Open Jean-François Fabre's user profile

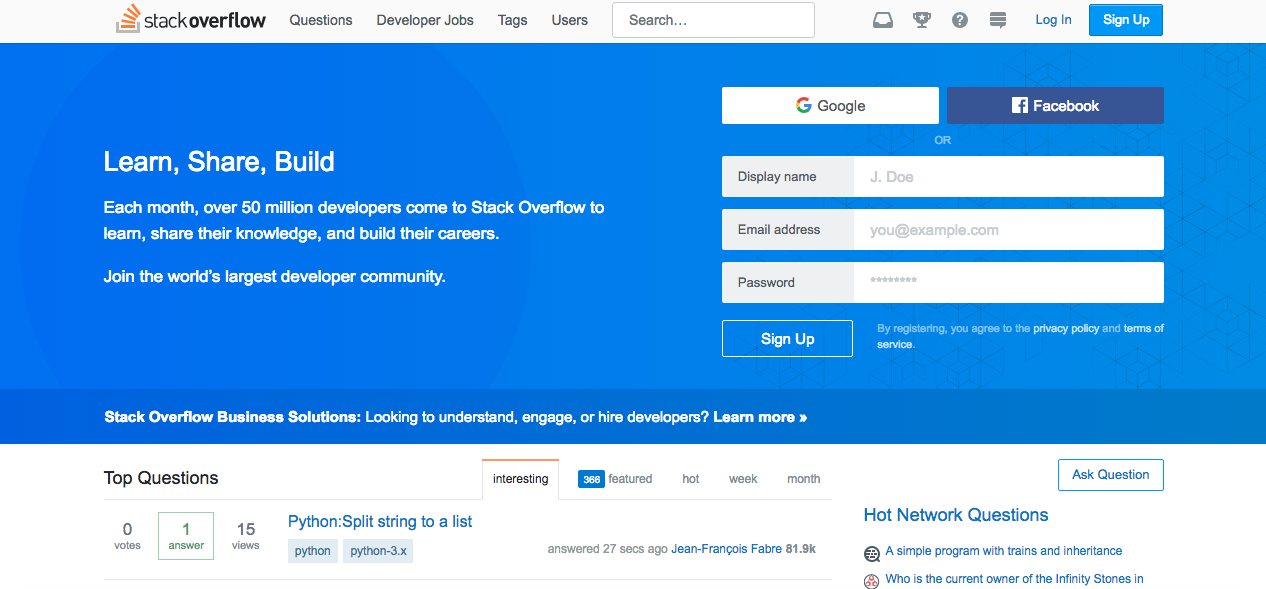(726, 549)
